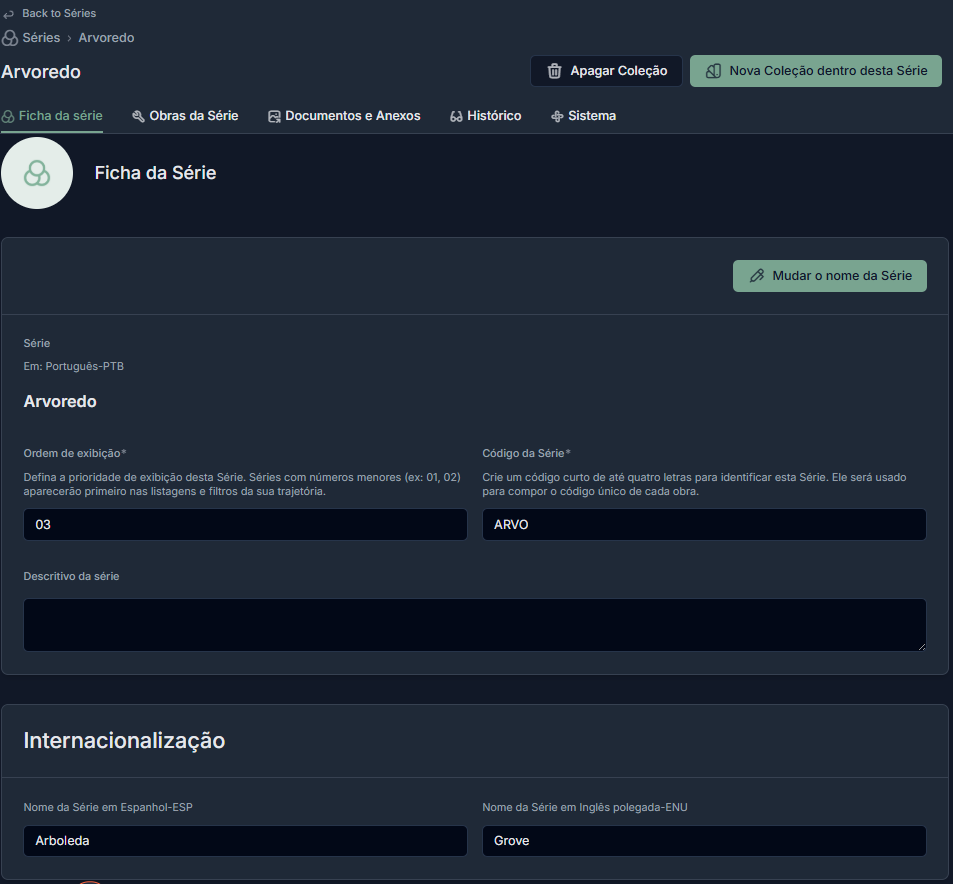
Task: Click the Internacionalização heading
Action: click(x=124, y=741)
